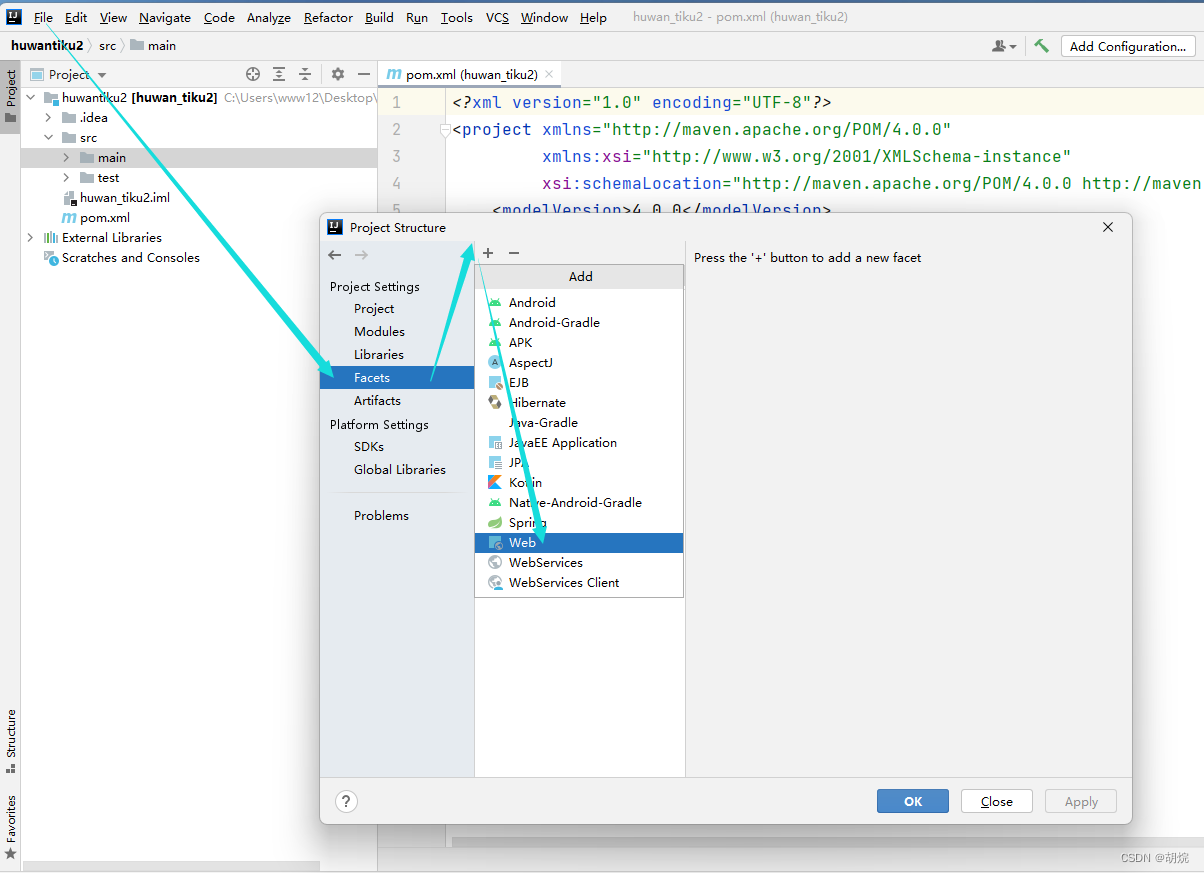The width and height of the screenshot is (1204, 873).
Task: Expand the .idea folder
Action: pyautogui.click(x=48, y=118)
